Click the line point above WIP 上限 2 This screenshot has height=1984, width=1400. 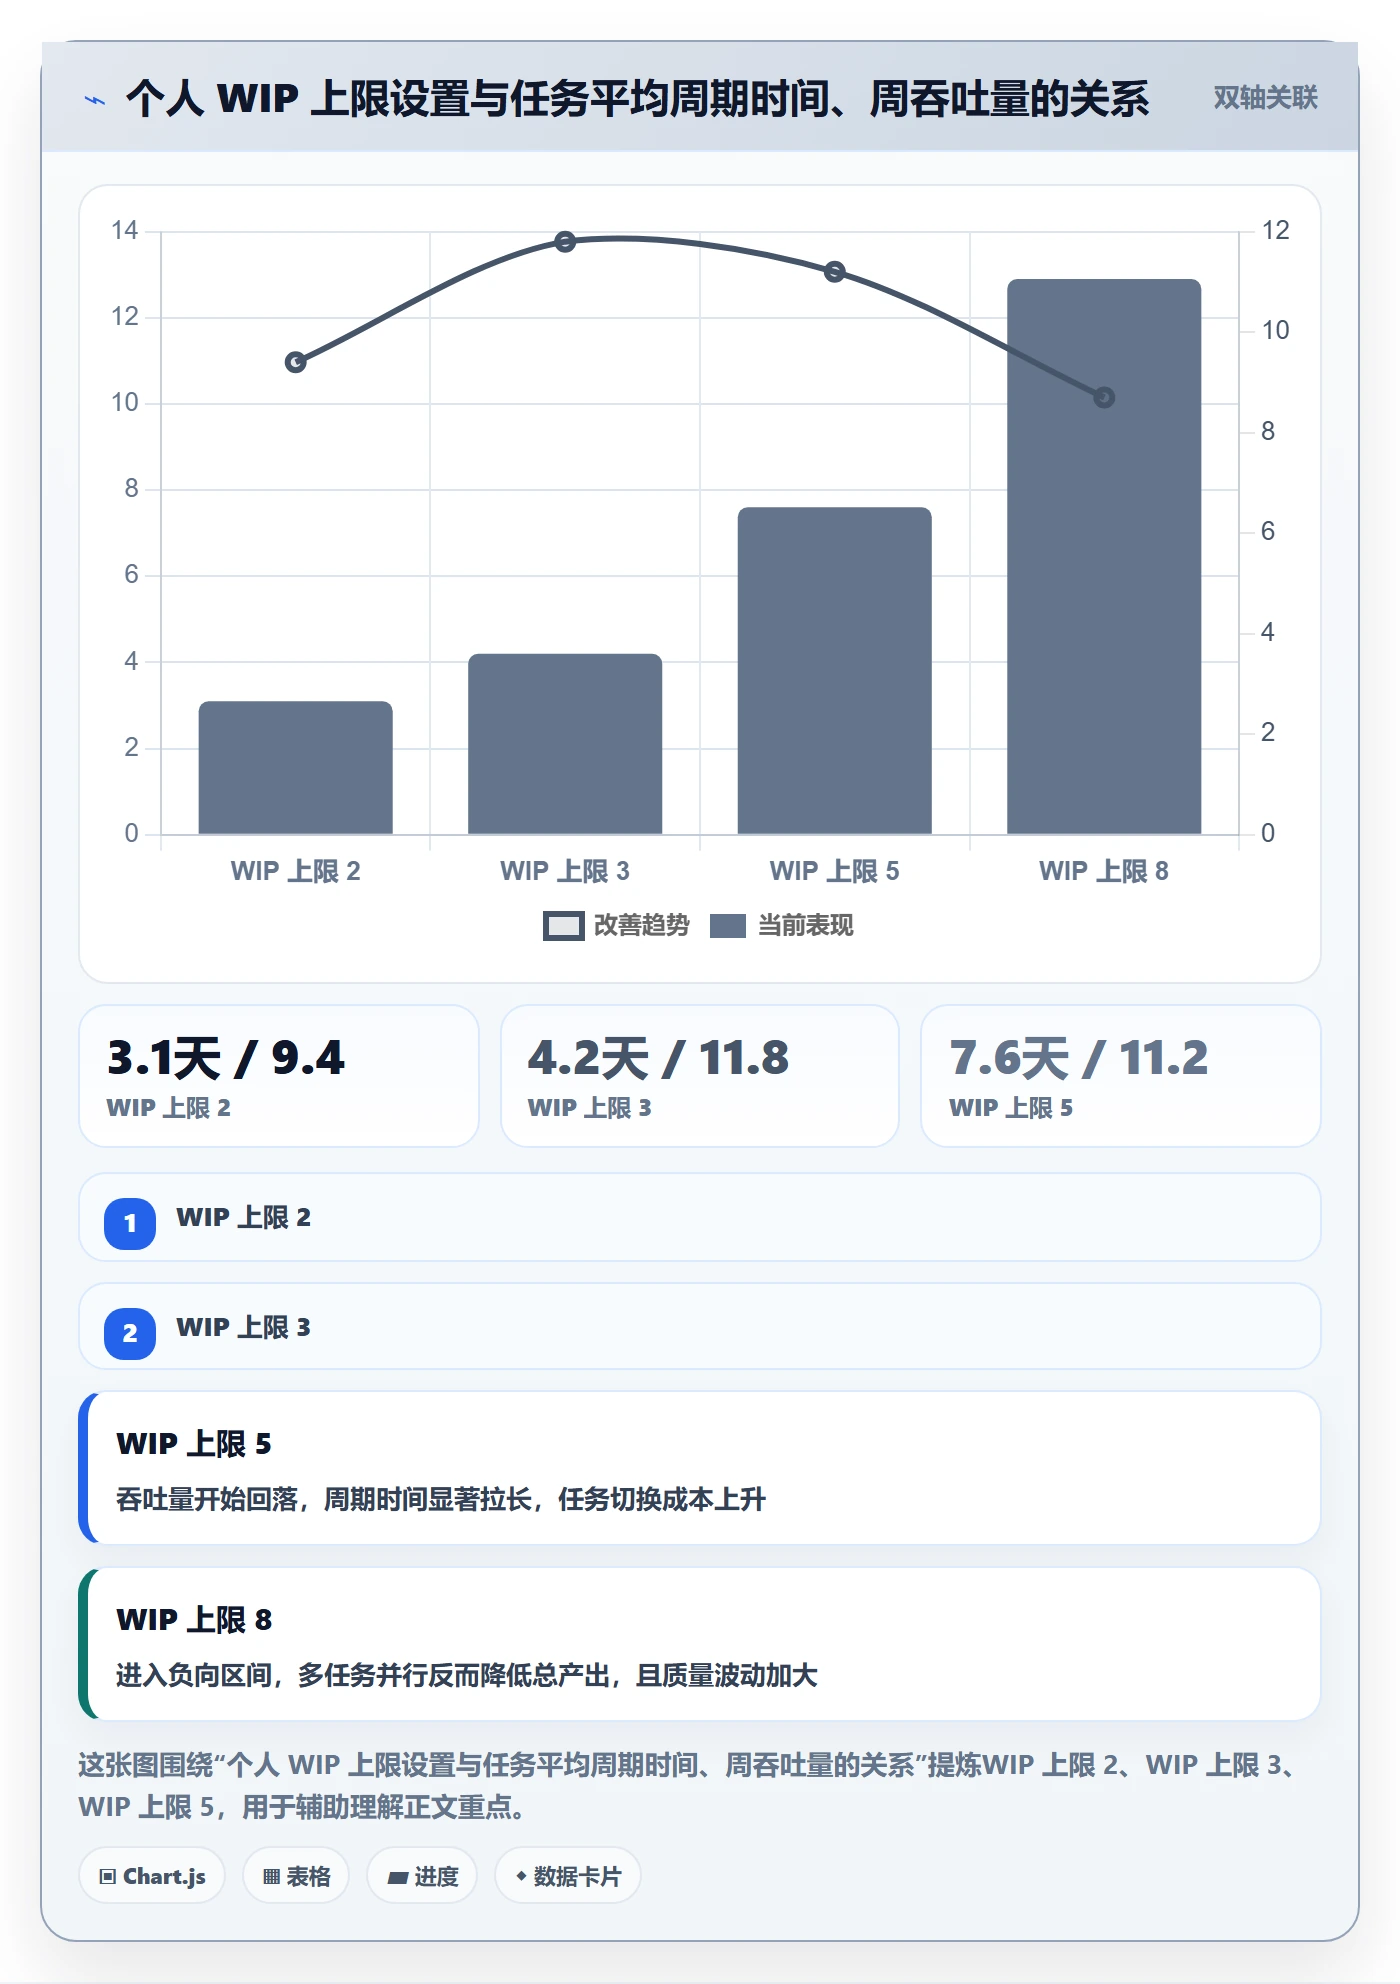(295, 362)
